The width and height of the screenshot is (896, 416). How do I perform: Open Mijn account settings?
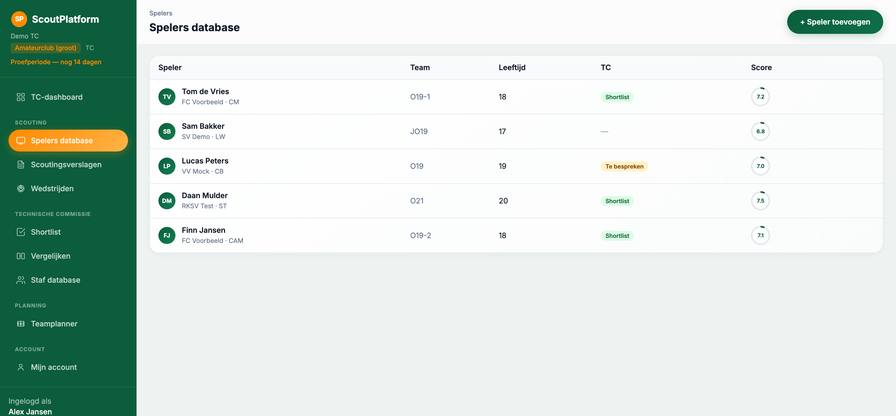(x=68, y=367)
